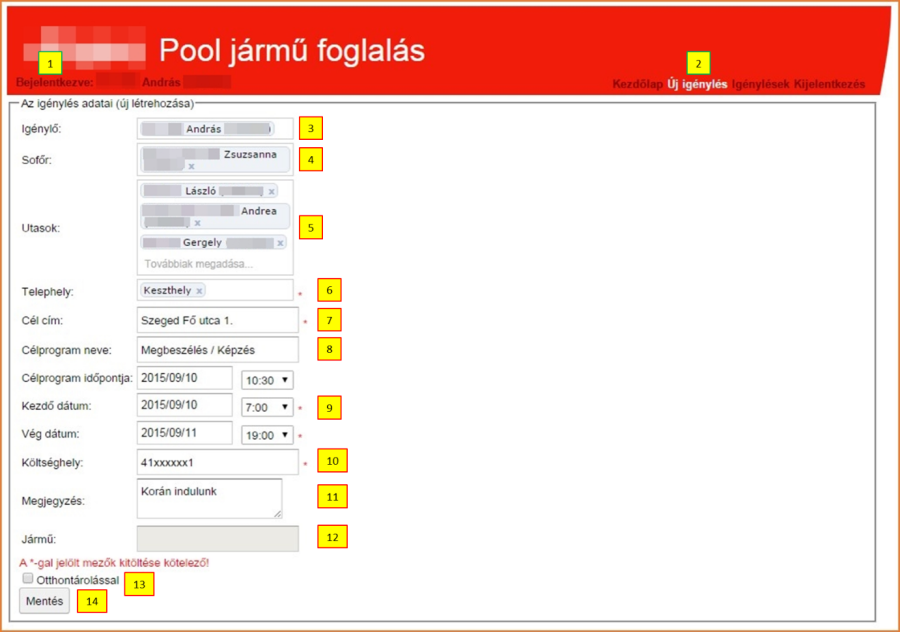Click the Költséghely input field

tap(217, 463)
